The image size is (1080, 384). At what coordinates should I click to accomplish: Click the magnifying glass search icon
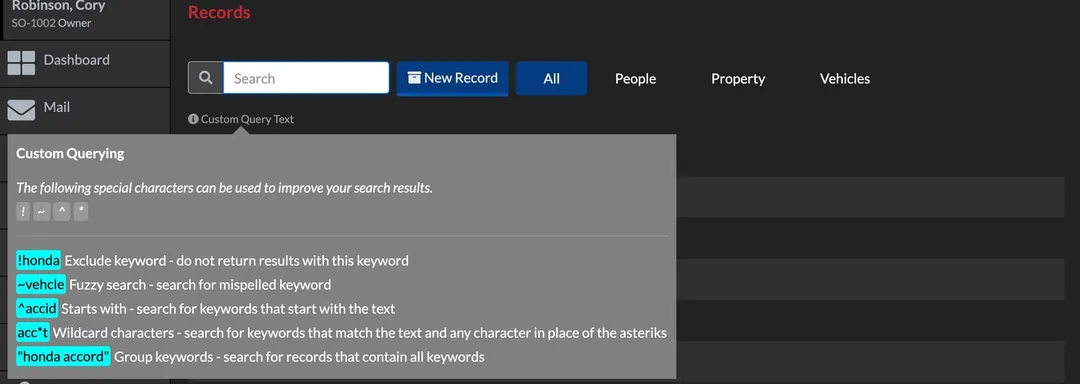coord(205,78)
